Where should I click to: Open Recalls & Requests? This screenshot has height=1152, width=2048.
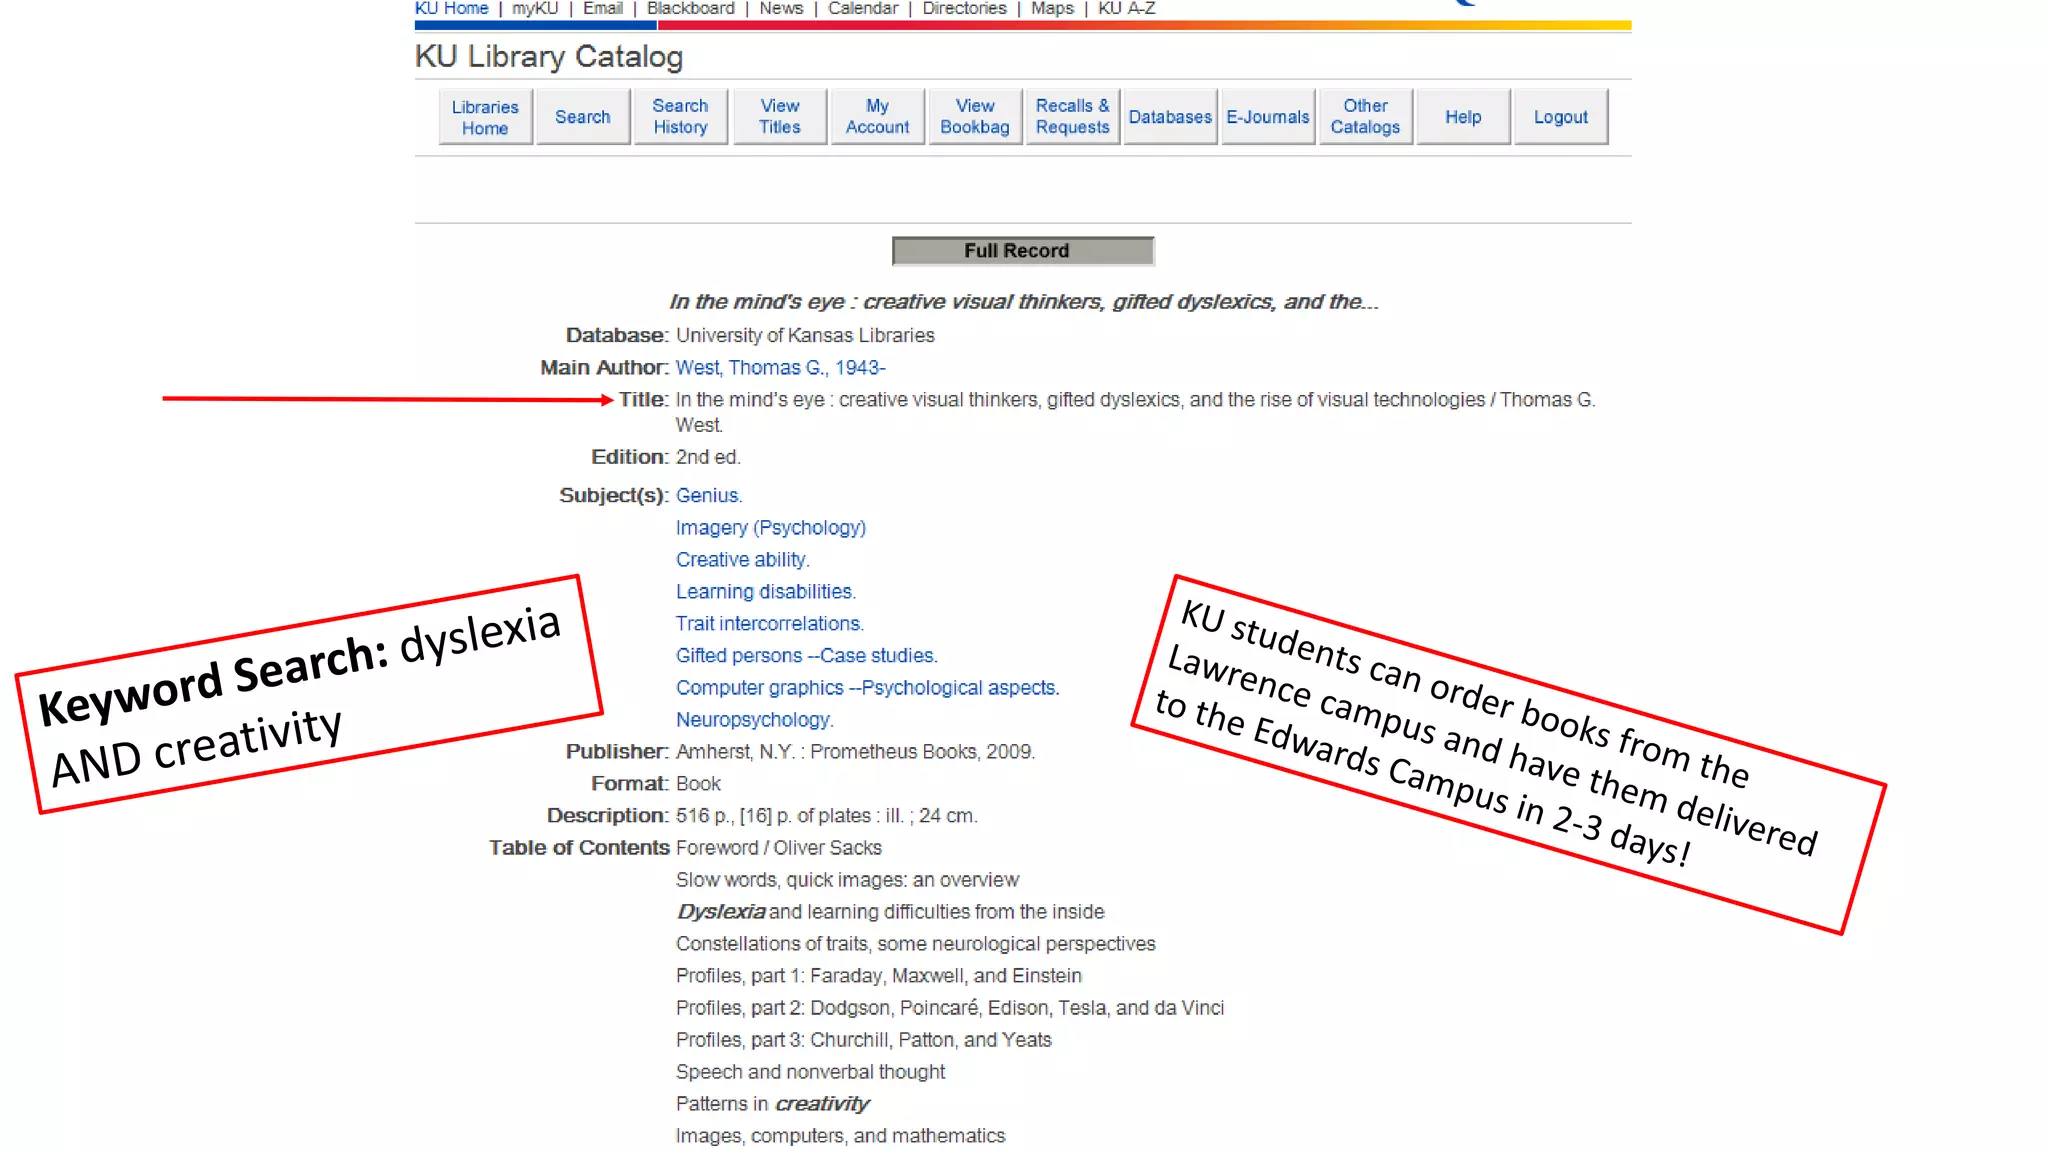point(1072,117)
